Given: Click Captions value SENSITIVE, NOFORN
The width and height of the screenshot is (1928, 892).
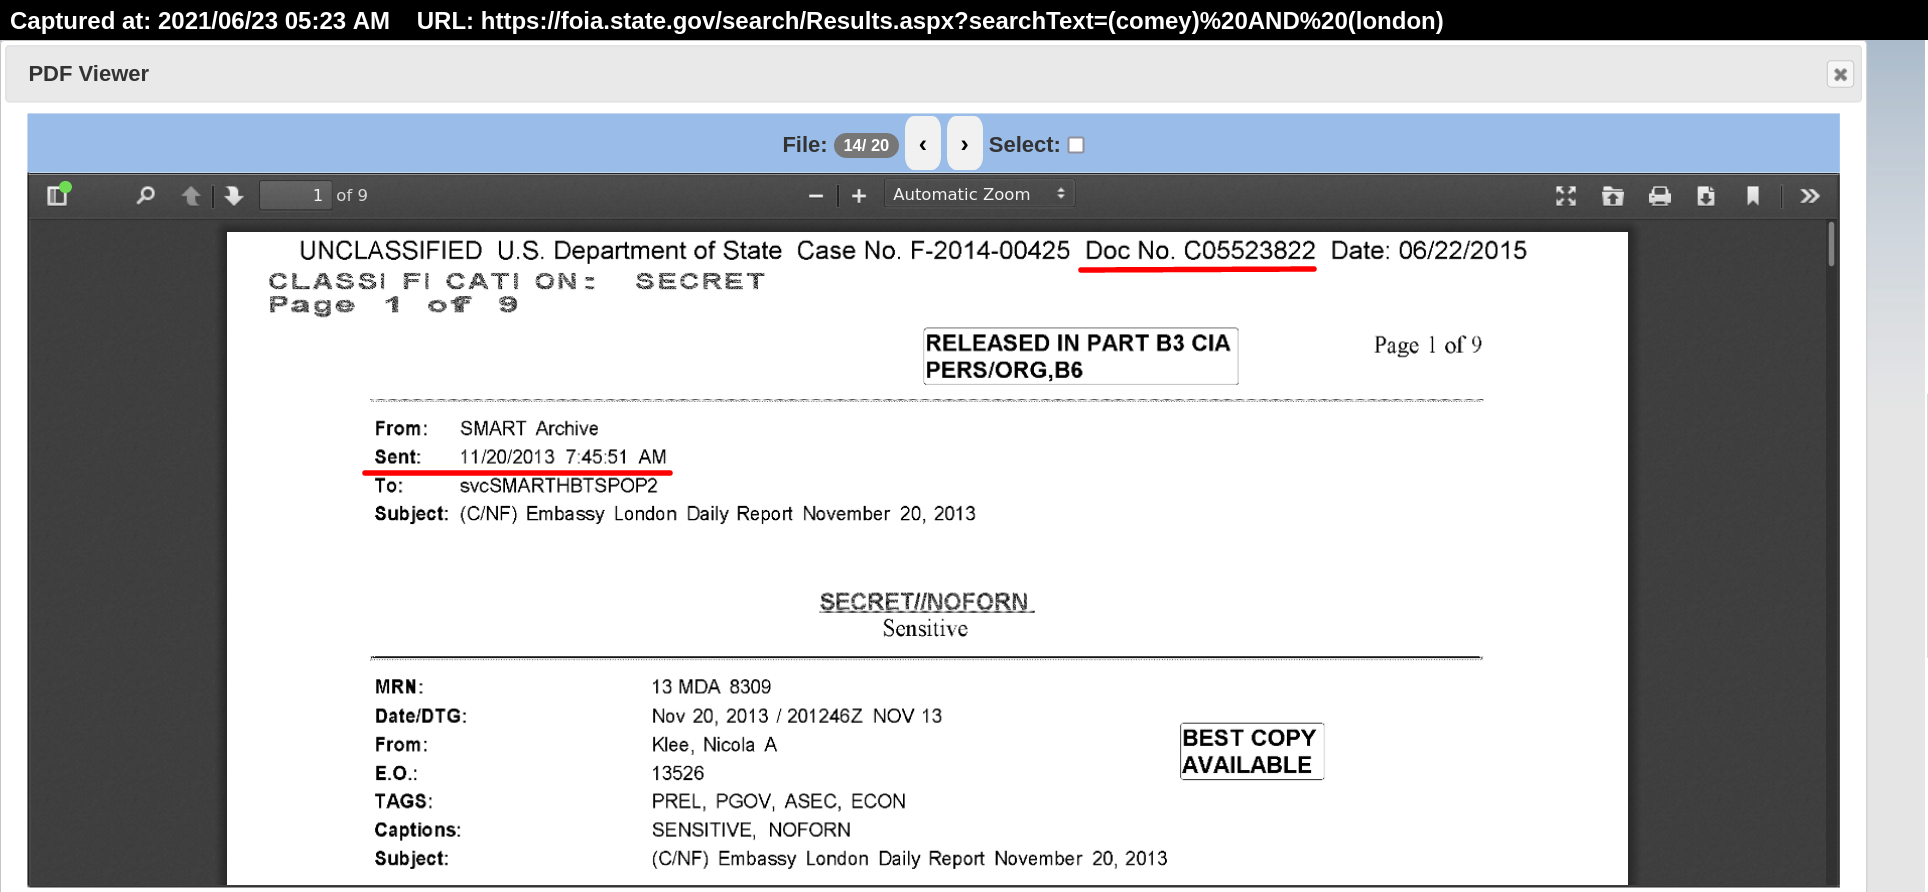Looking at the screenshot, I should [x=751, y=830].
